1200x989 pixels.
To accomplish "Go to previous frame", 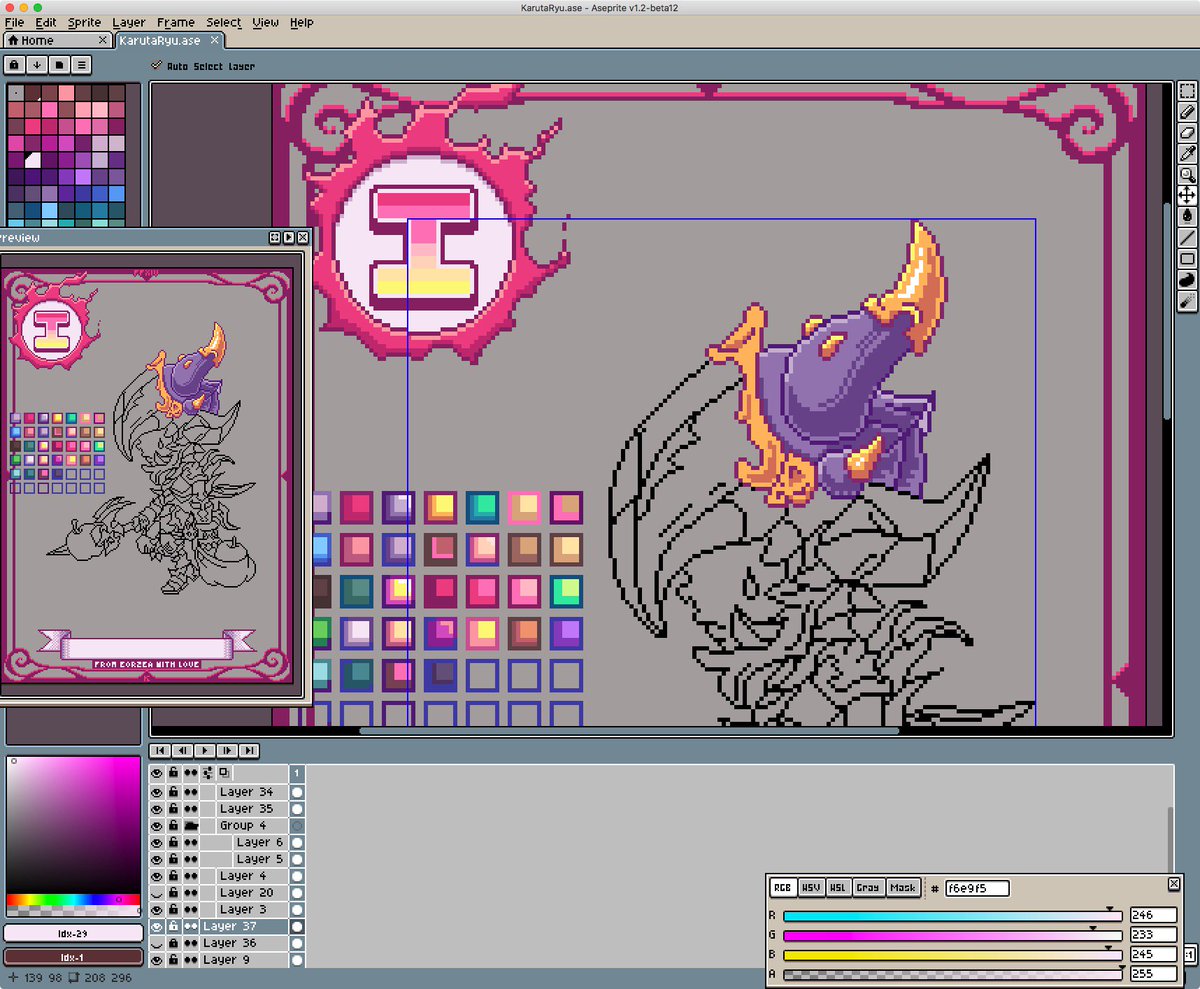I will (182, 750).
